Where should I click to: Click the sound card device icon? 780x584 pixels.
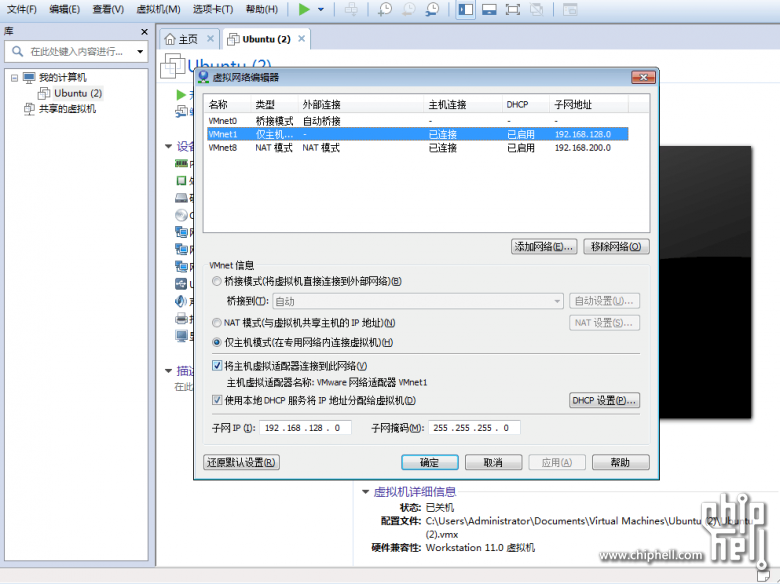click(x=181, y=301)
